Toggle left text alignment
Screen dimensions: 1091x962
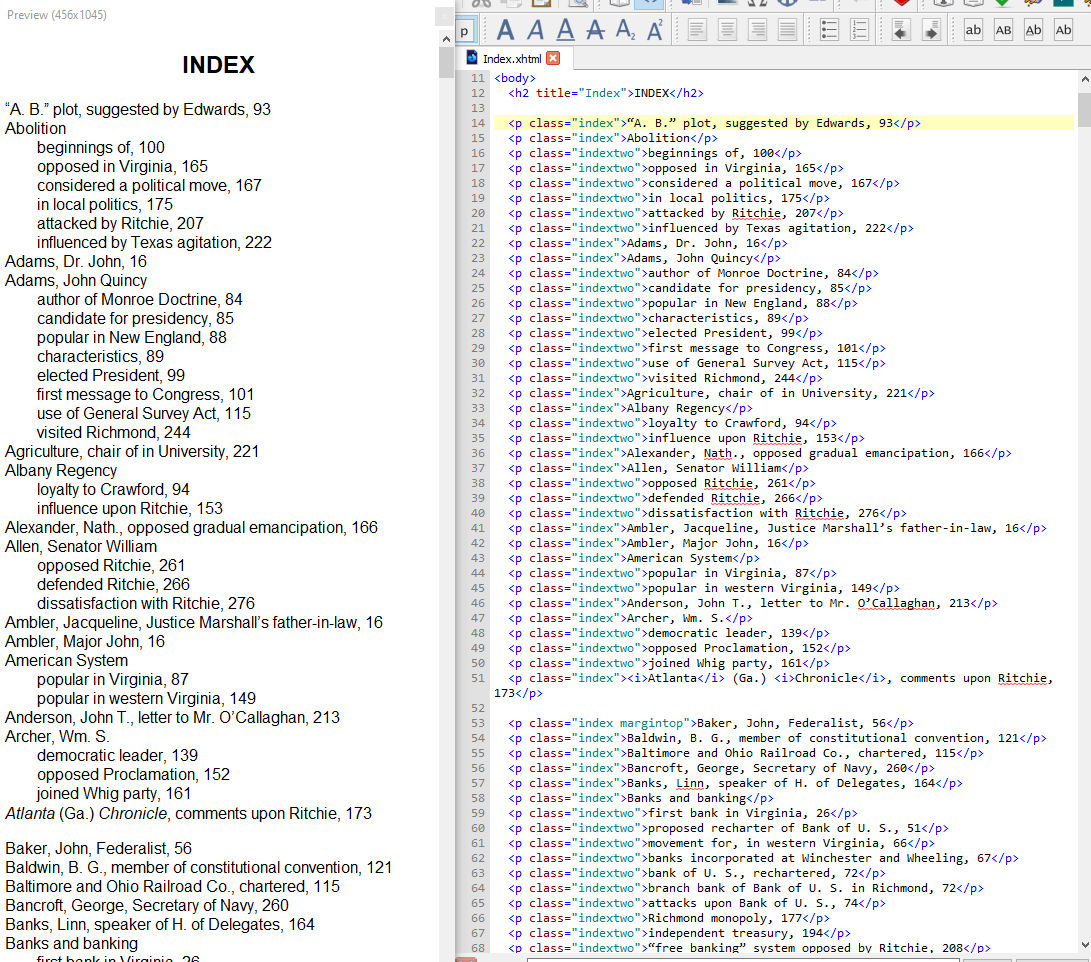tap(696, 30)
